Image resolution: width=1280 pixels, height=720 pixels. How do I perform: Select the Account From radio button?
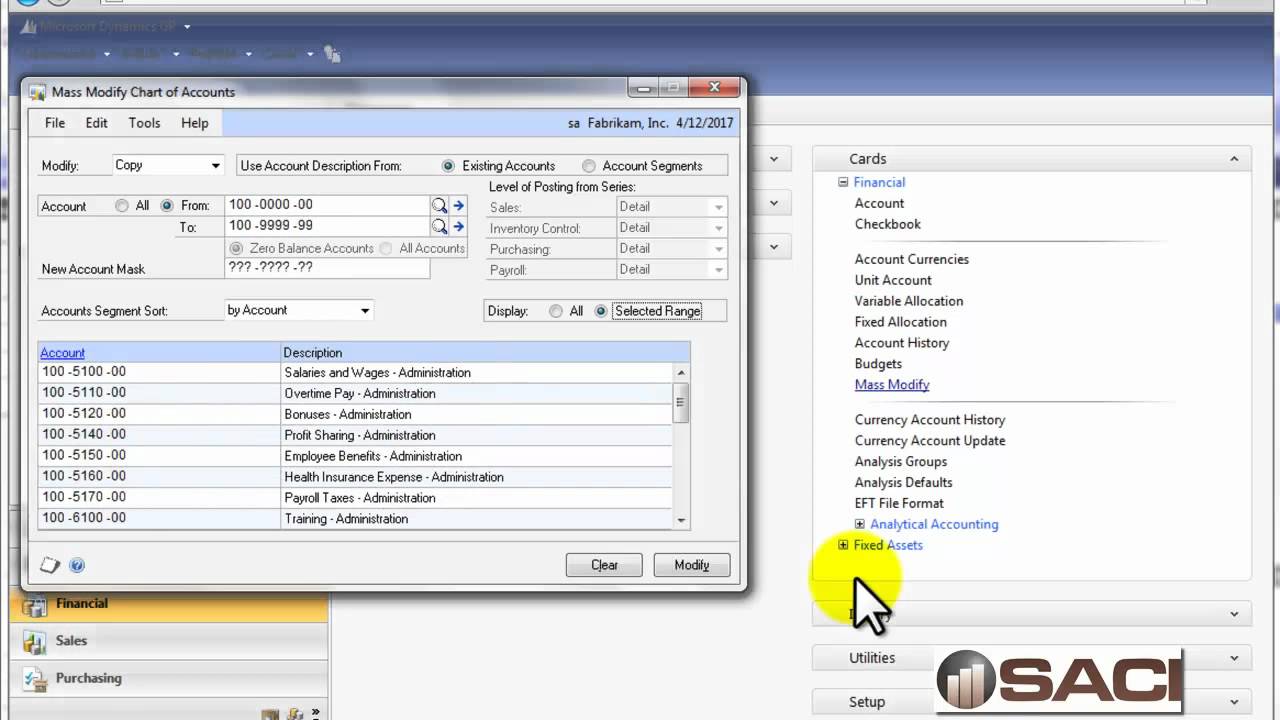(167, 205)
